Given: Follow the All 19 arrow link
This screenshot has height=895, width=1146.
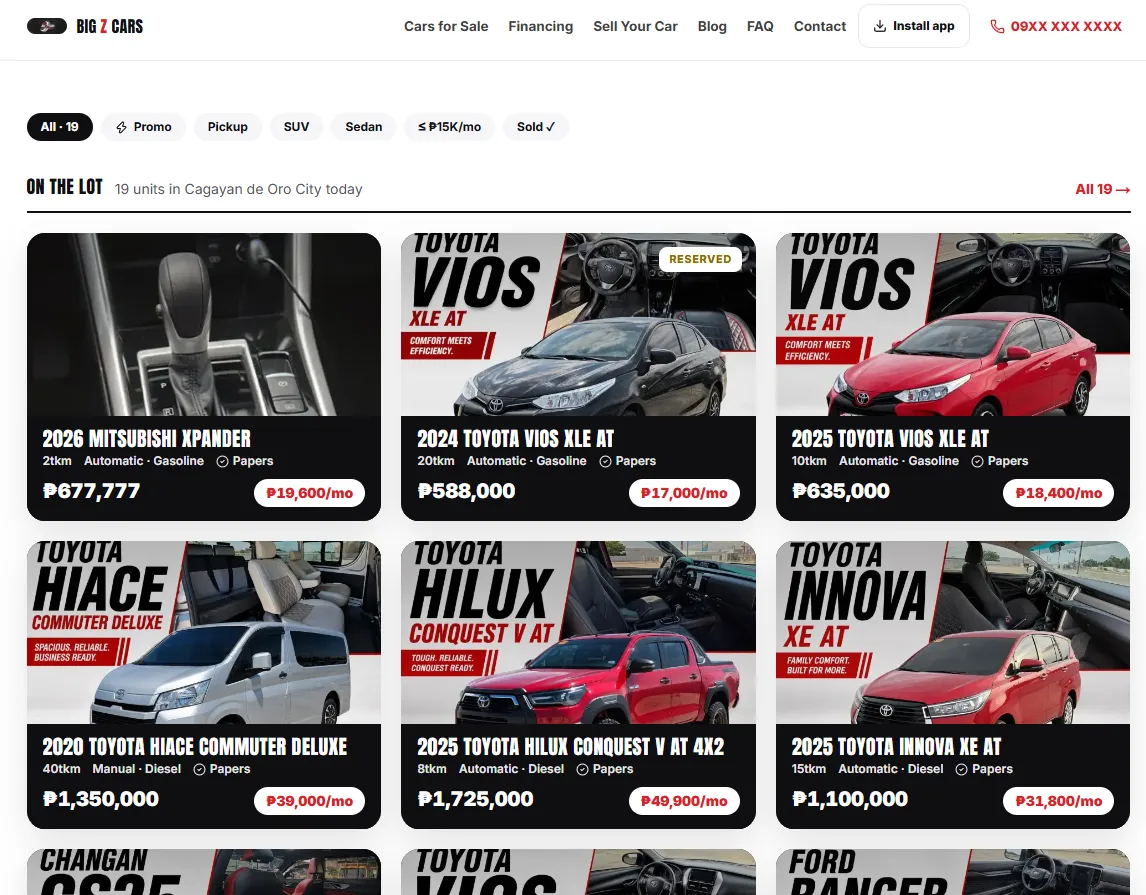Looking at the screenshot, I should tap(1103, 189).
